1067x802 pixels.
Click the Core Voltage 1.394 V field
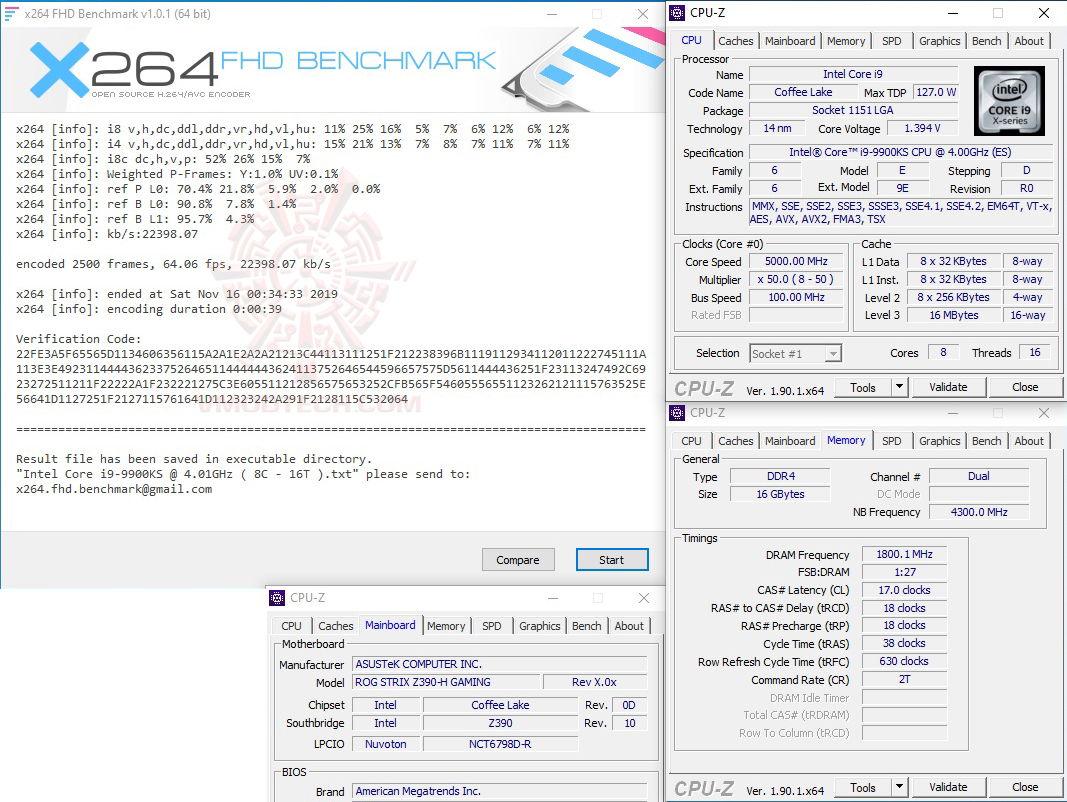(x=922, y=129)
